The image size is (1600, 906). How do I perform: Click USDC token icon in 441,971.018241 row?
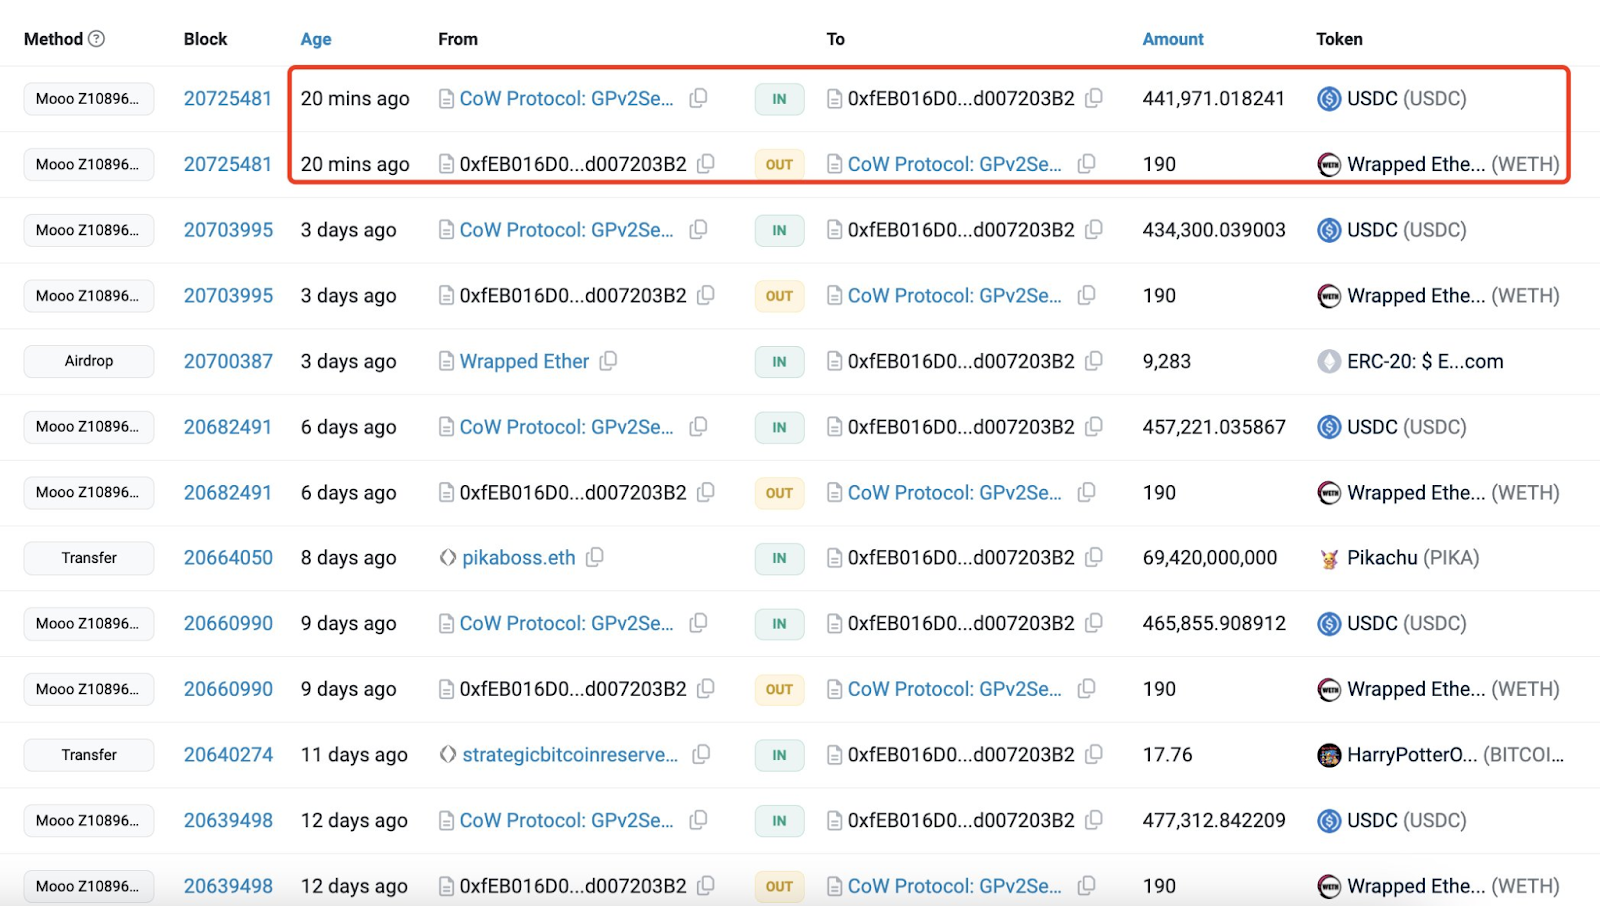coord(1329,99)
